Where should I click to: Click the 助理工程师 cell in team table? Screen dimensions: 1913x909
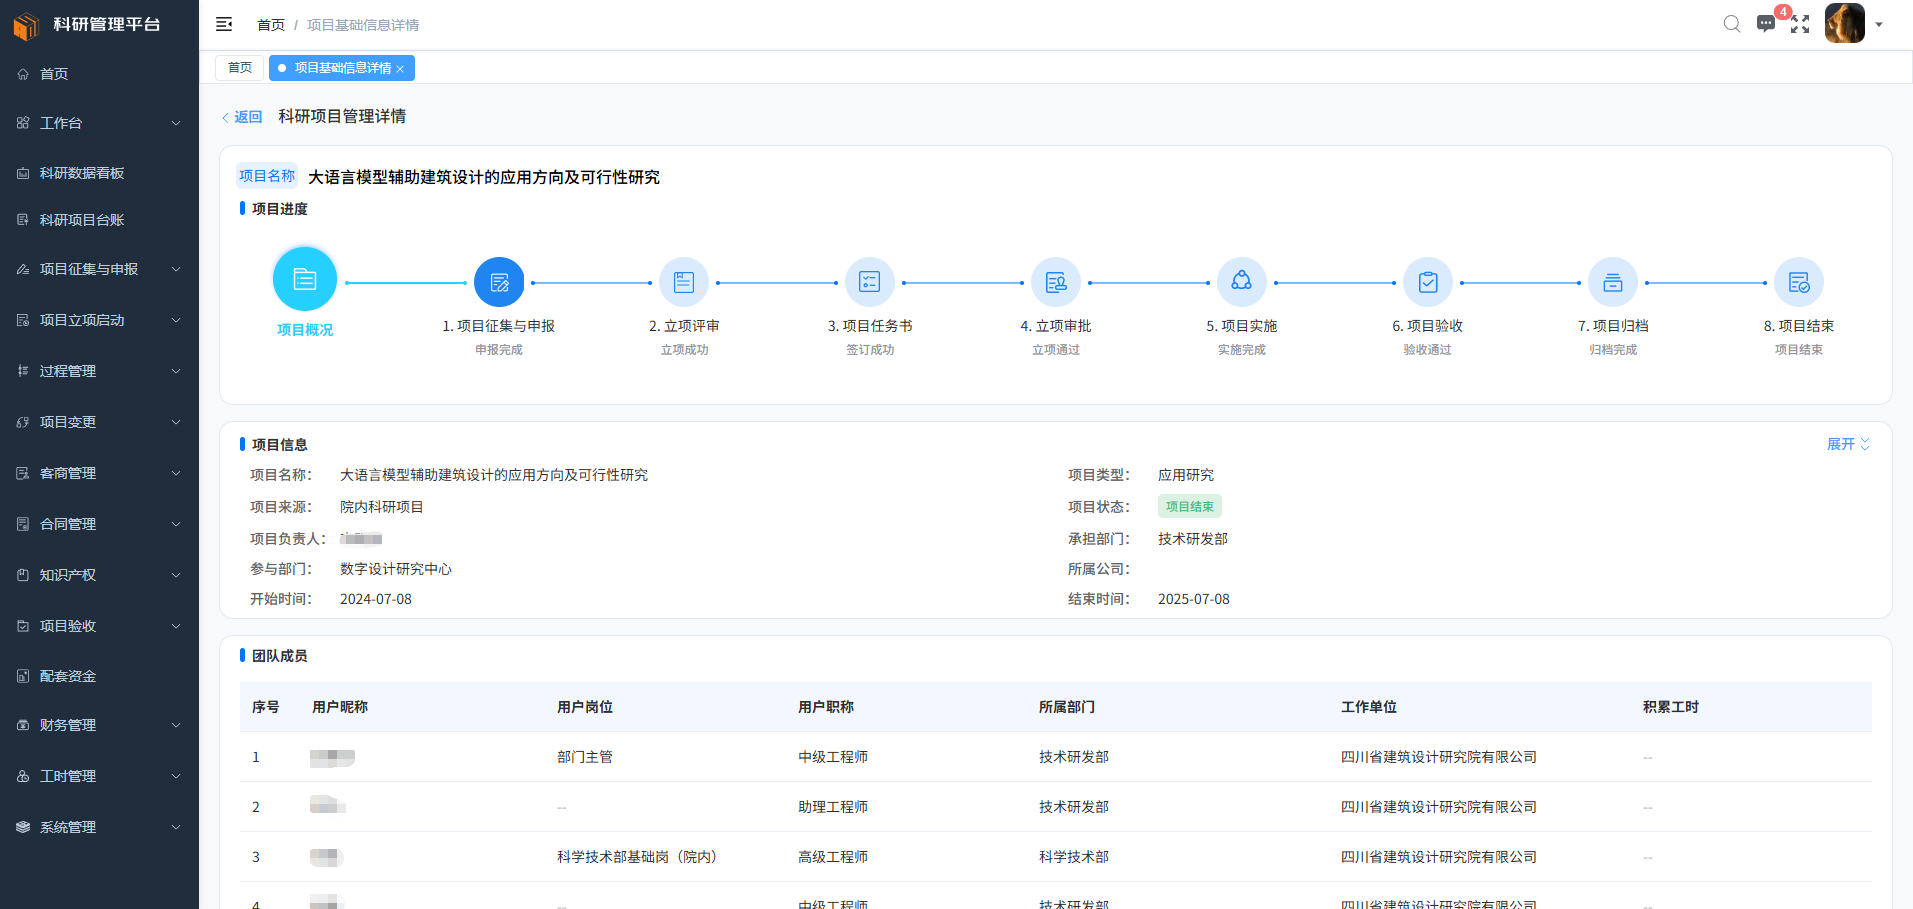pos(833,807)
